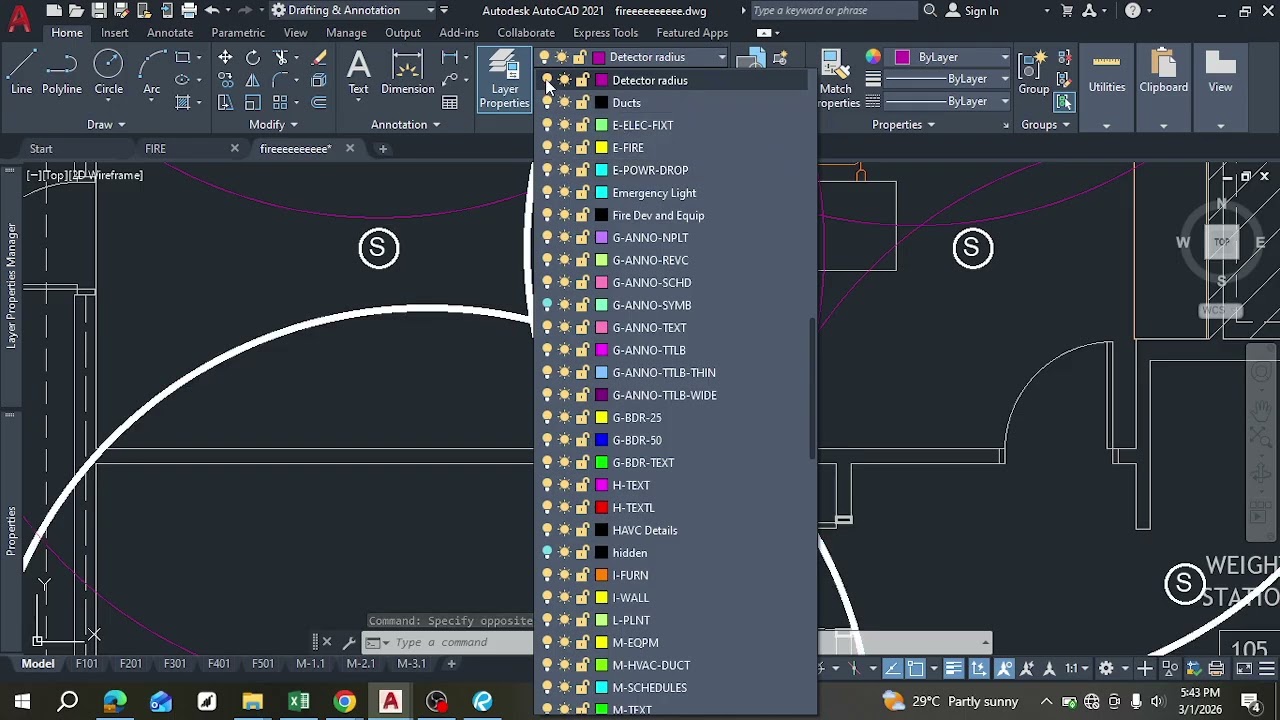Screen dimensions: 1280x720
Task: Click the I-FURN orange color swatch
Action: point(601,575)
